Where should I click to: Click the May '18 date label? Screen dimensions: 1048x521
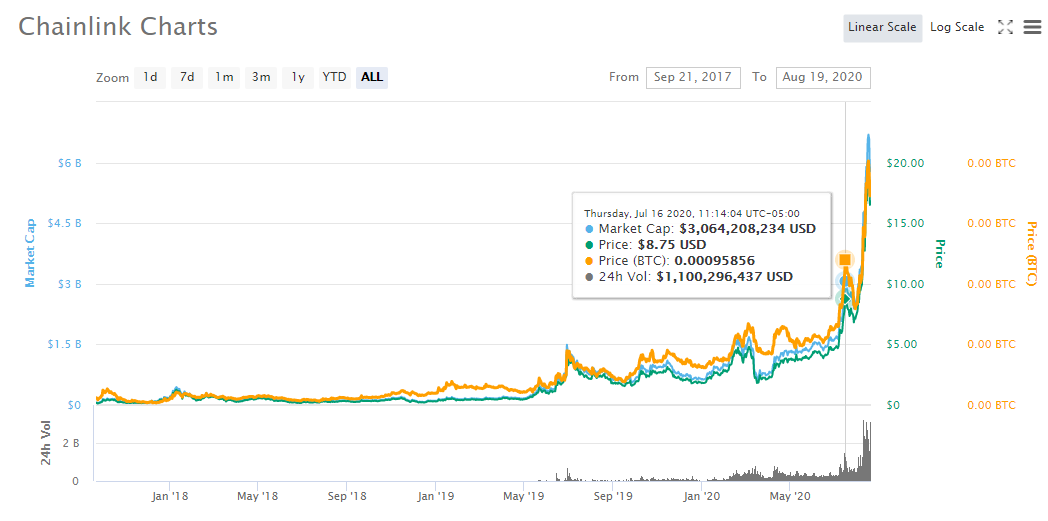coord(258,496)
